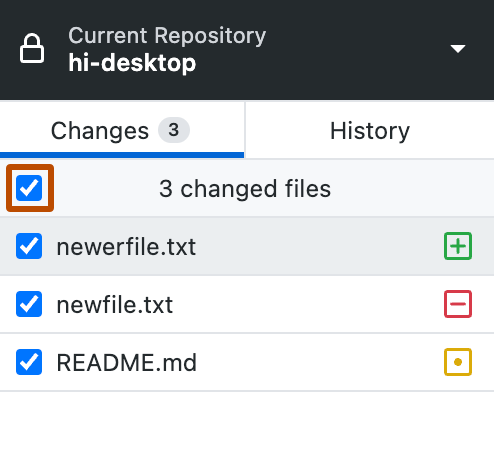Select the hi-desktop repository name
This screenshot has width=494, height=450.
tap(132, 63)
